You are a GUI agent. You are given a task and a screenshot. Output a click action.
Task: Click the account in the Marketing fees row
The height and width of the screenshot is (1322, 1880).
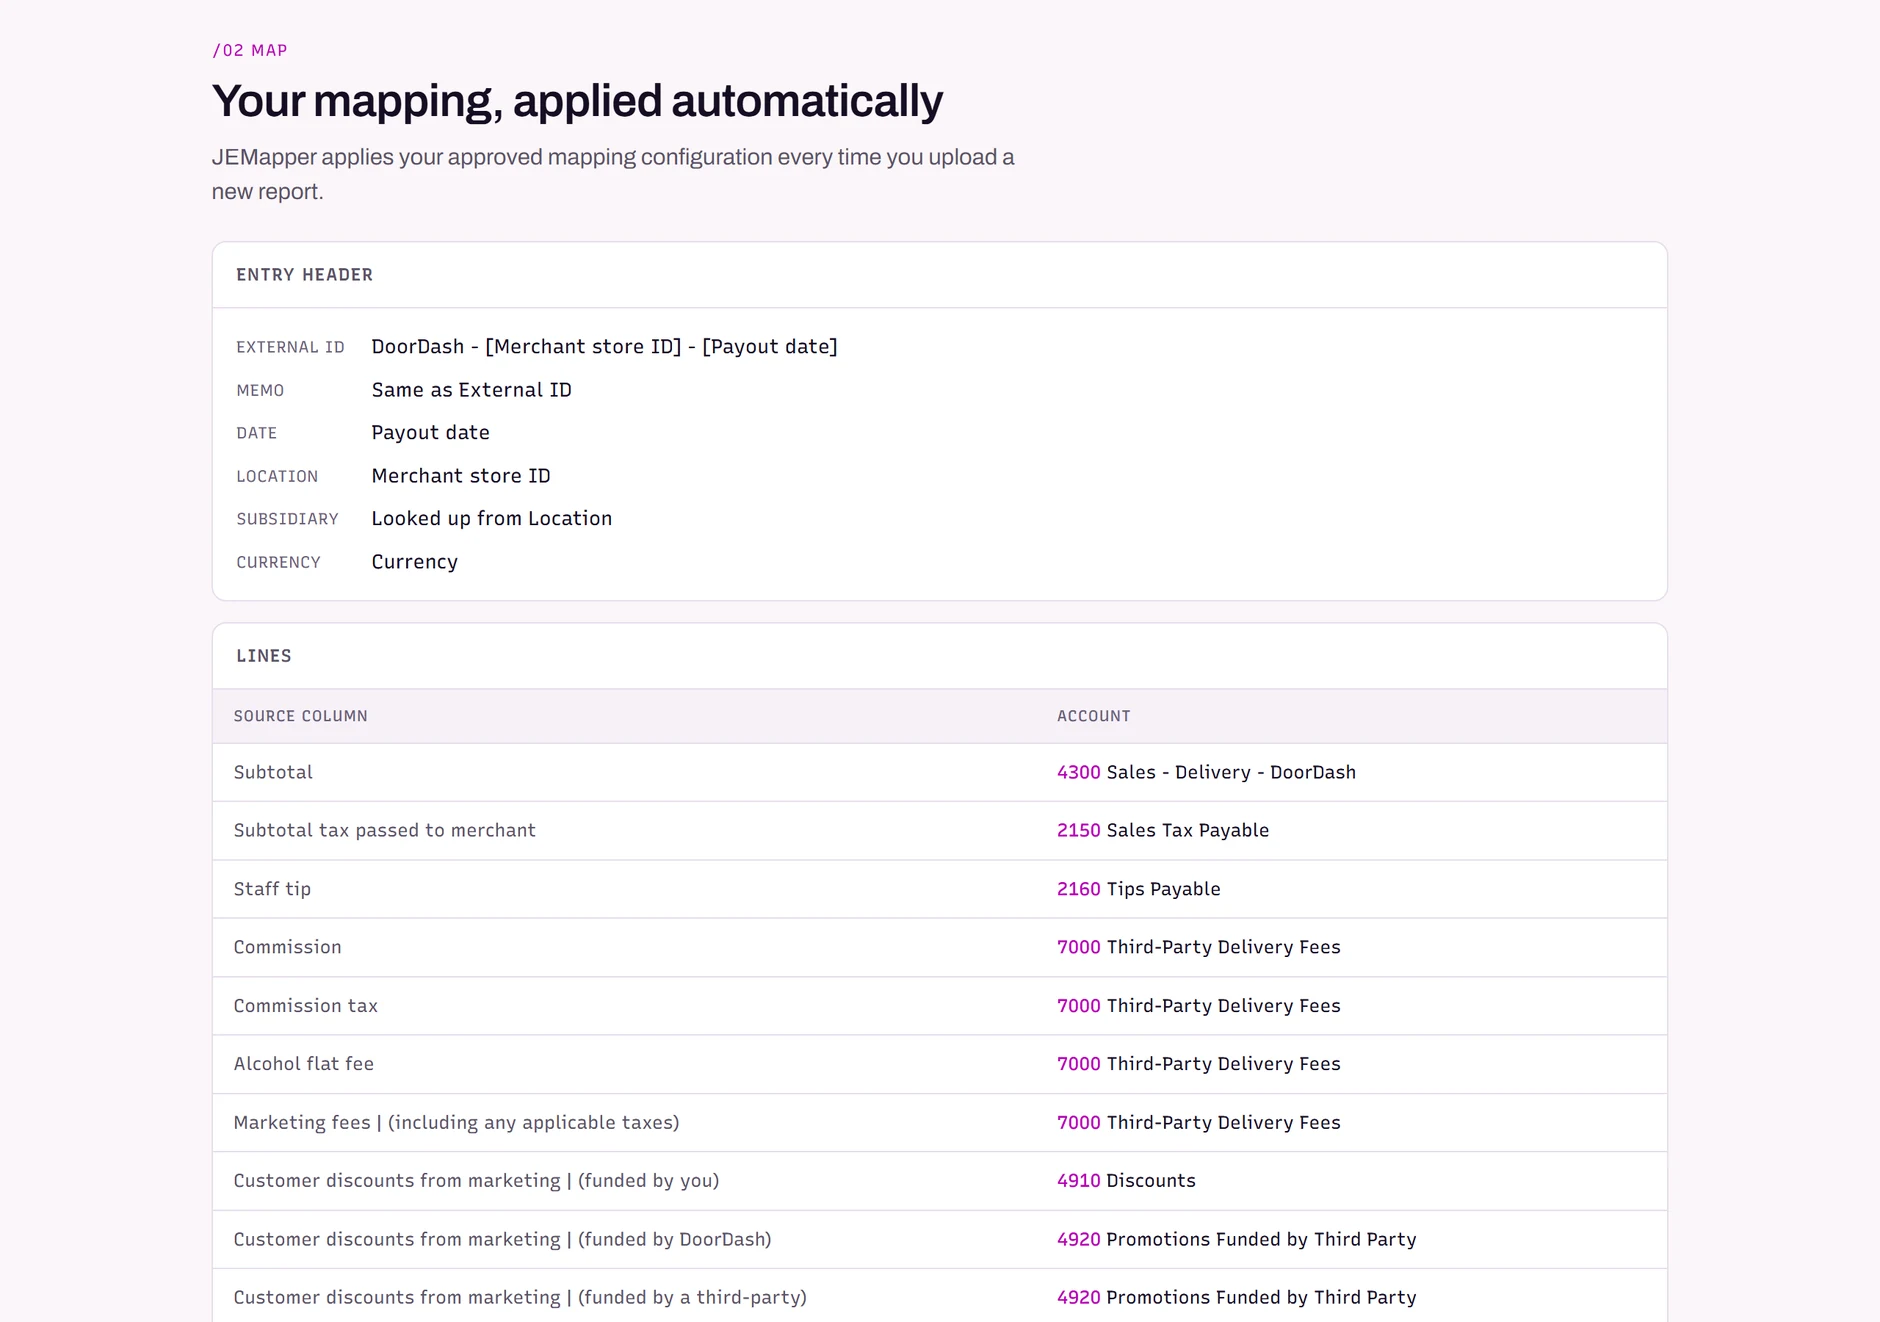[1199, 1123]
